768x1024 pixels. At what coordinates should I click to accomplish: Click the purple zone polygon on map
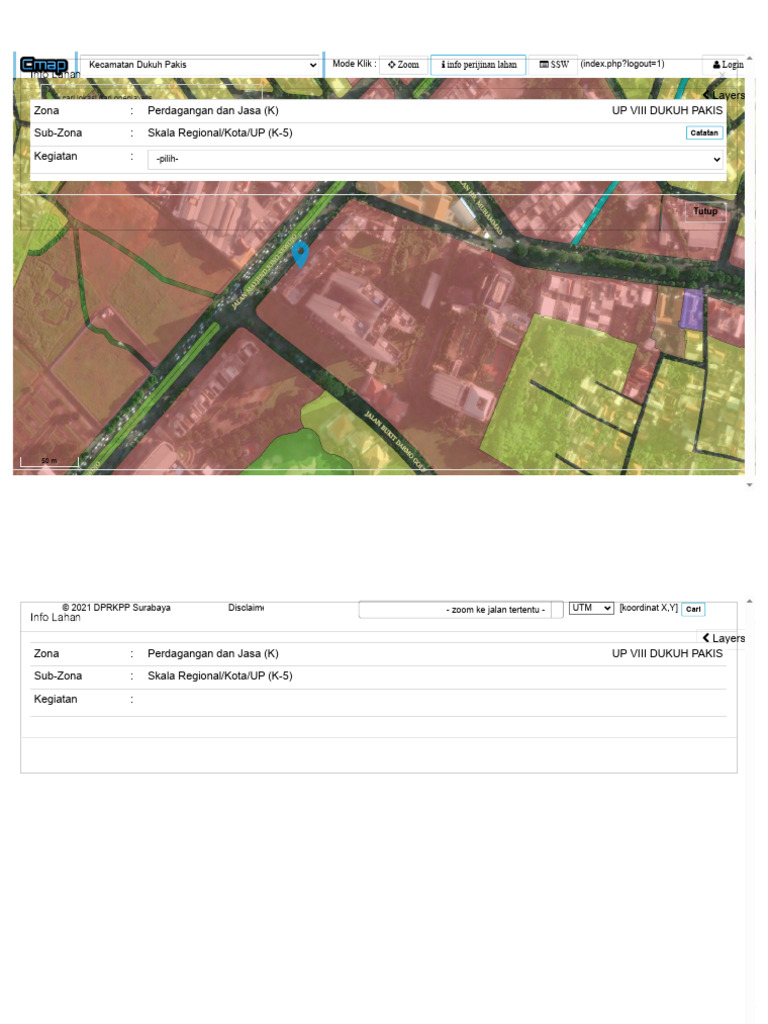[x=692, y=310]
